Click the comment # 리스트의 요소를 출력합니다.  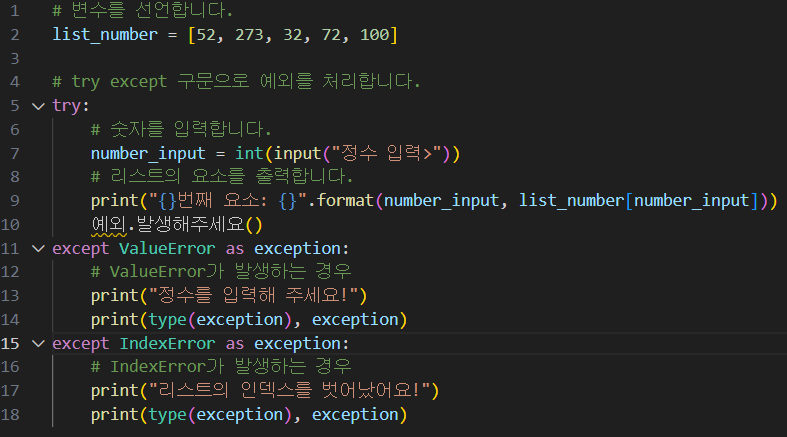point(222,177)
